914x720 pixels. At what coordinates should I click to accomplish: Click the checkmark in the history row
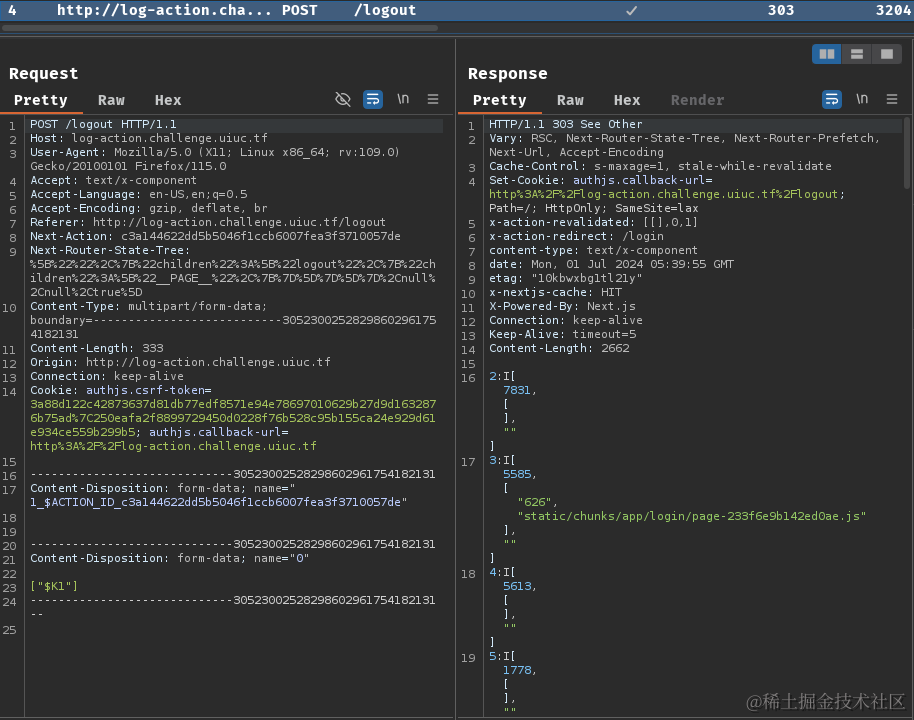click(631, 10)
